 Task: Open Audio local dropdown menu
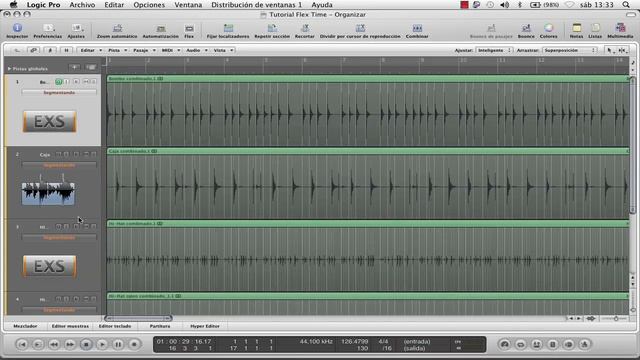click(x=197, y=50)
